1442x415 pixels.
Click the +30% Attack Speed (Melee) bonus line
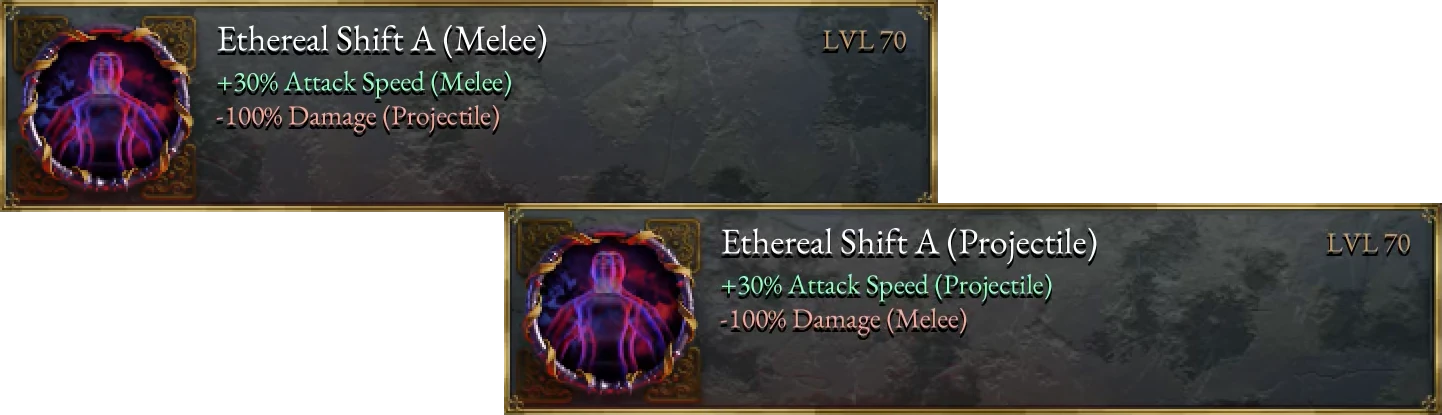365,83
